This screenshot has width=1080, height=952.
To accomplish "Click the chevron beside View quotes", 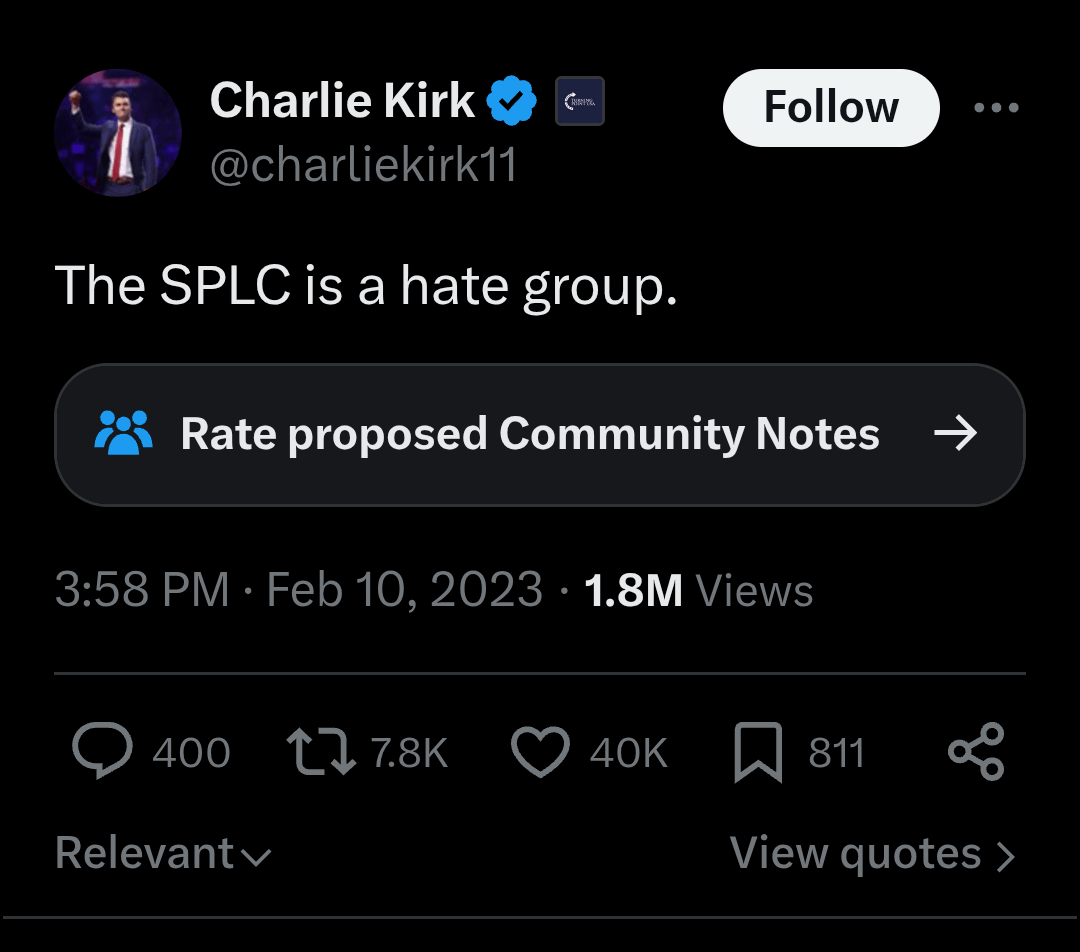I will [x=1006, y=856].
